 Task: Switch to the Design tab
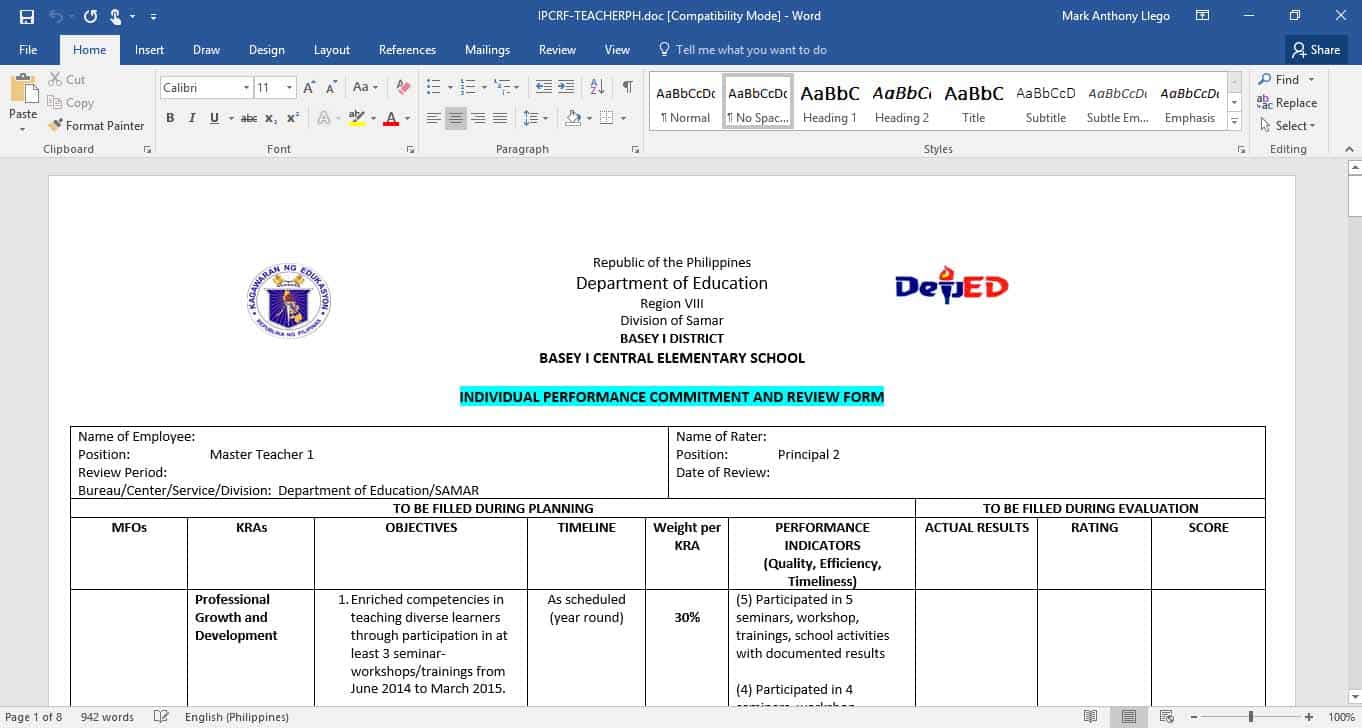[x=266, y=50]
